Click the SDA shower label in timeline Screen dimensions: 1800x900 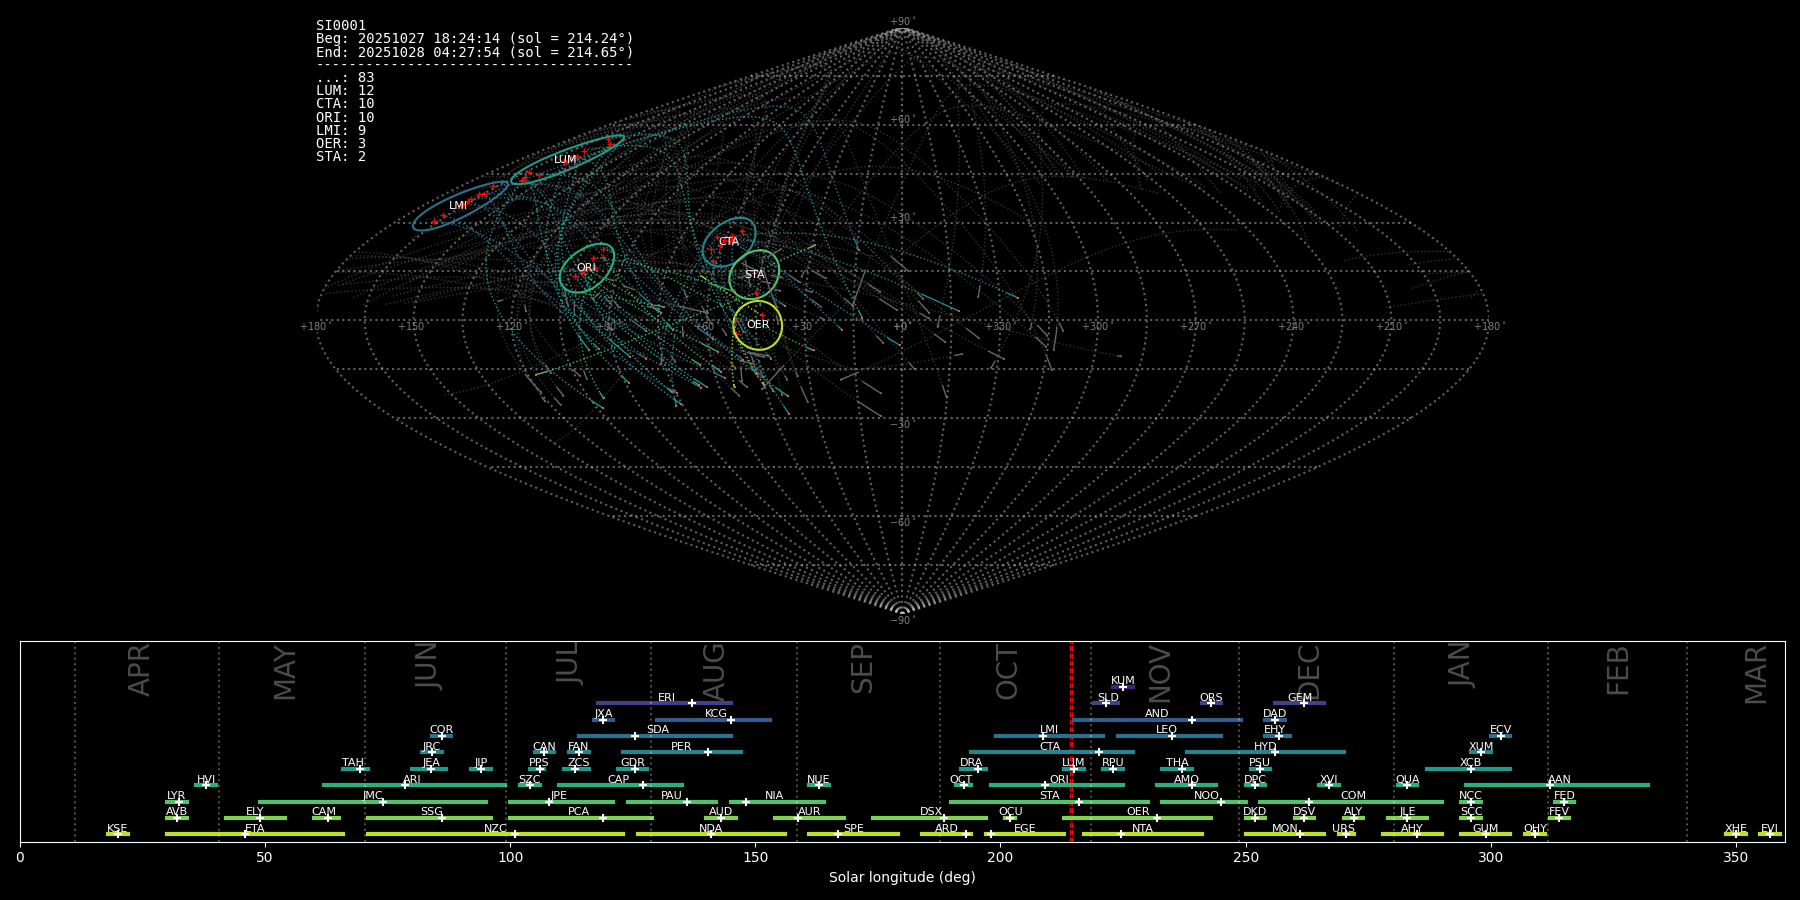(x=657, y=730)
